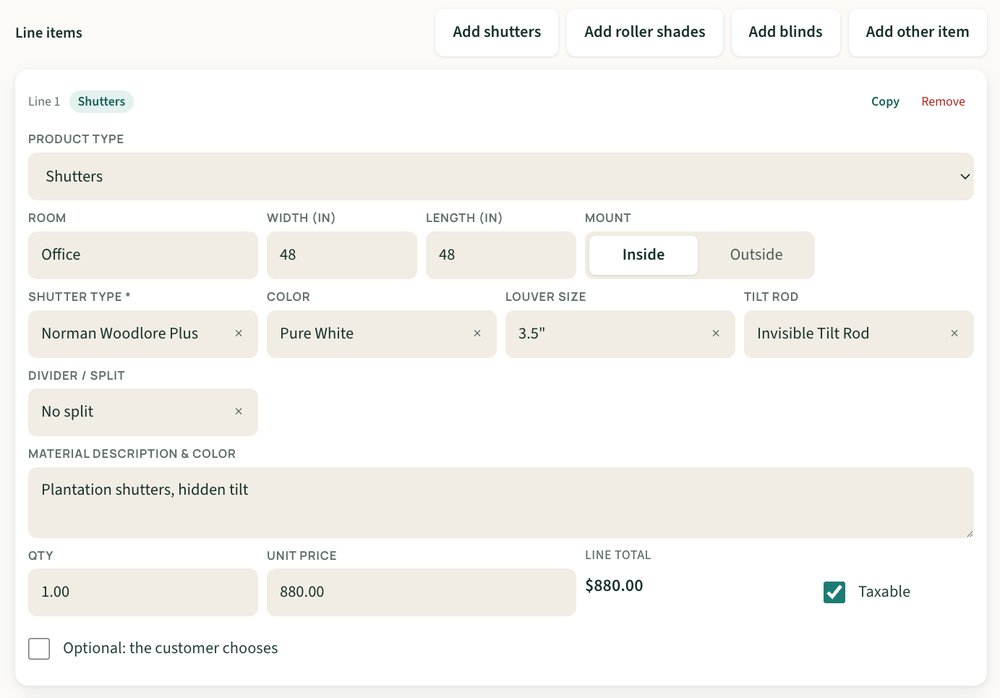The height and width of the screenshot is (698, 1000).
Task: Clear the 3.5" louver size
Action: tap(716, 333)
